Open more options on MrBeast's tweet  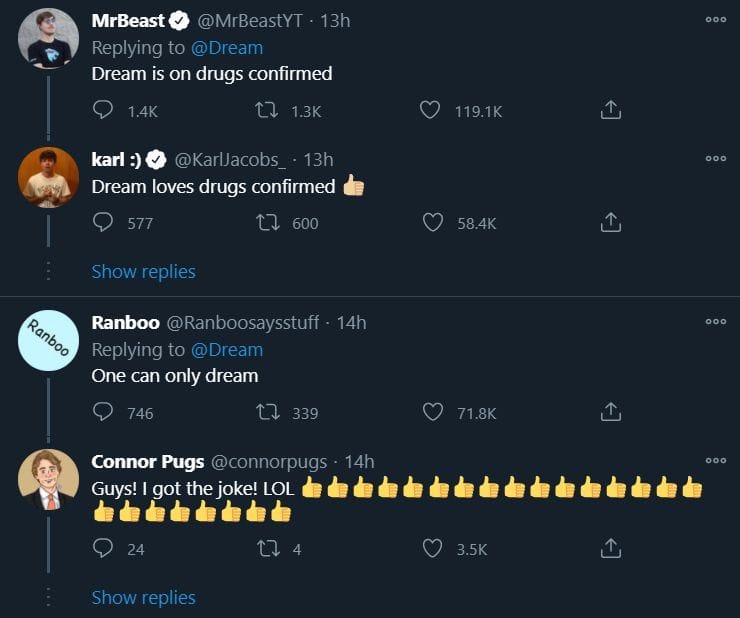point(715,20)
